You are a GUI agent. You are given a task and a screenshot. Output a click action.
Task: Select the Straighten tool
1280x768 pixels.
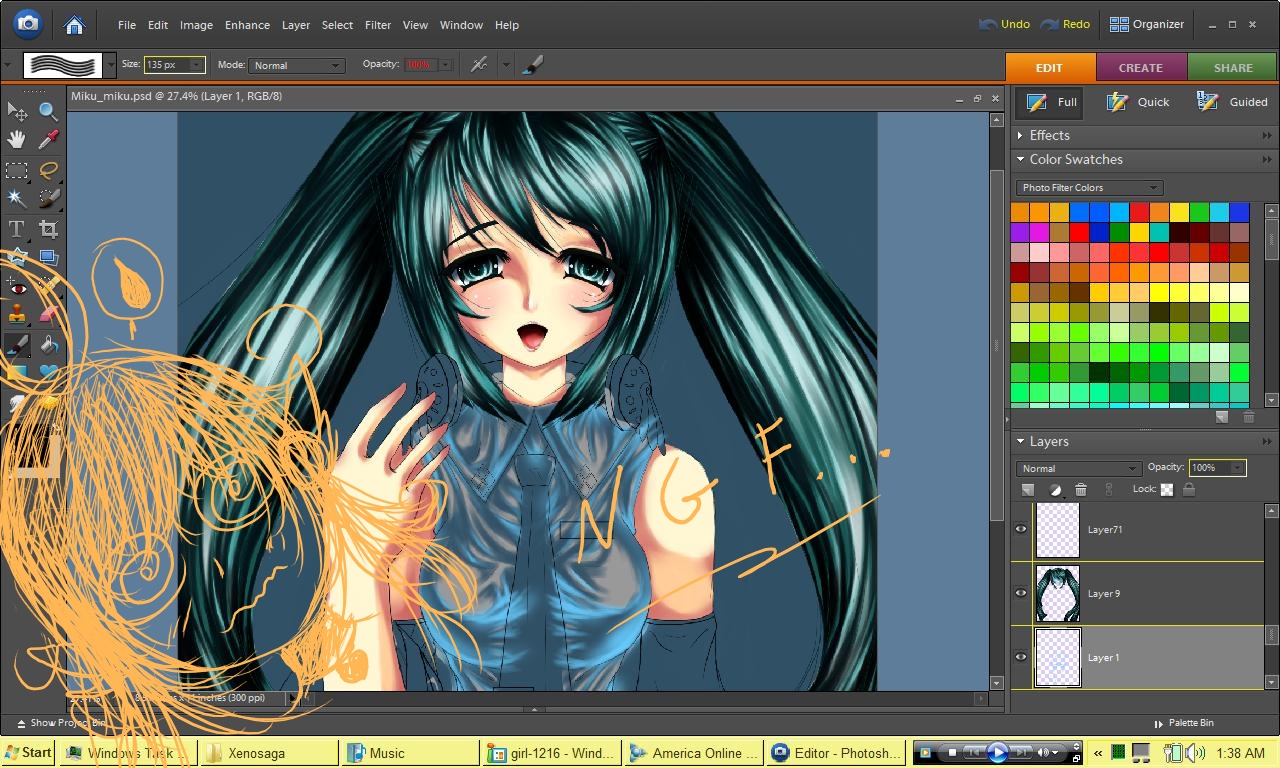point(48,258)
